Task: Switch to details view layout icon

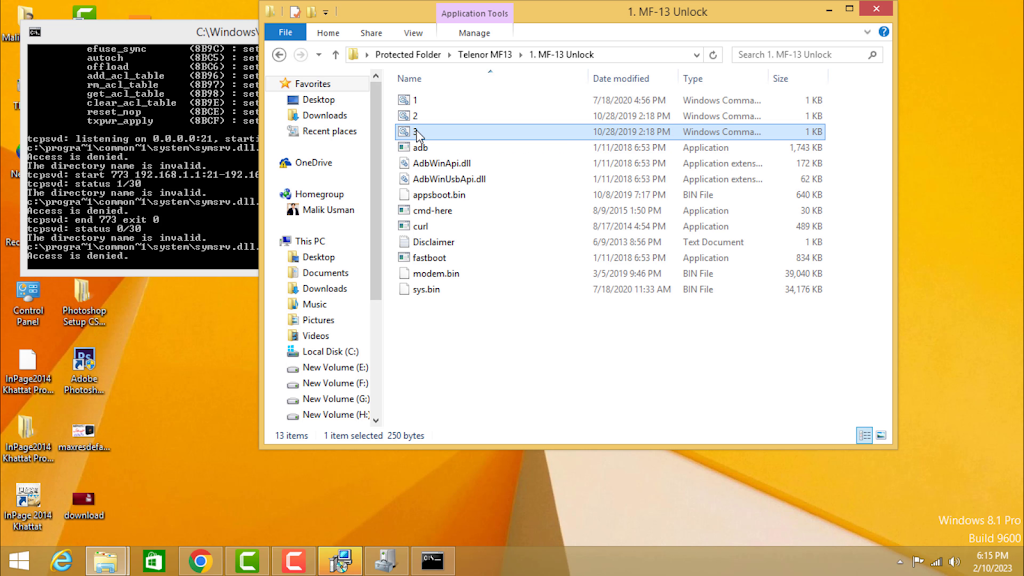Action: pos(864,436)
